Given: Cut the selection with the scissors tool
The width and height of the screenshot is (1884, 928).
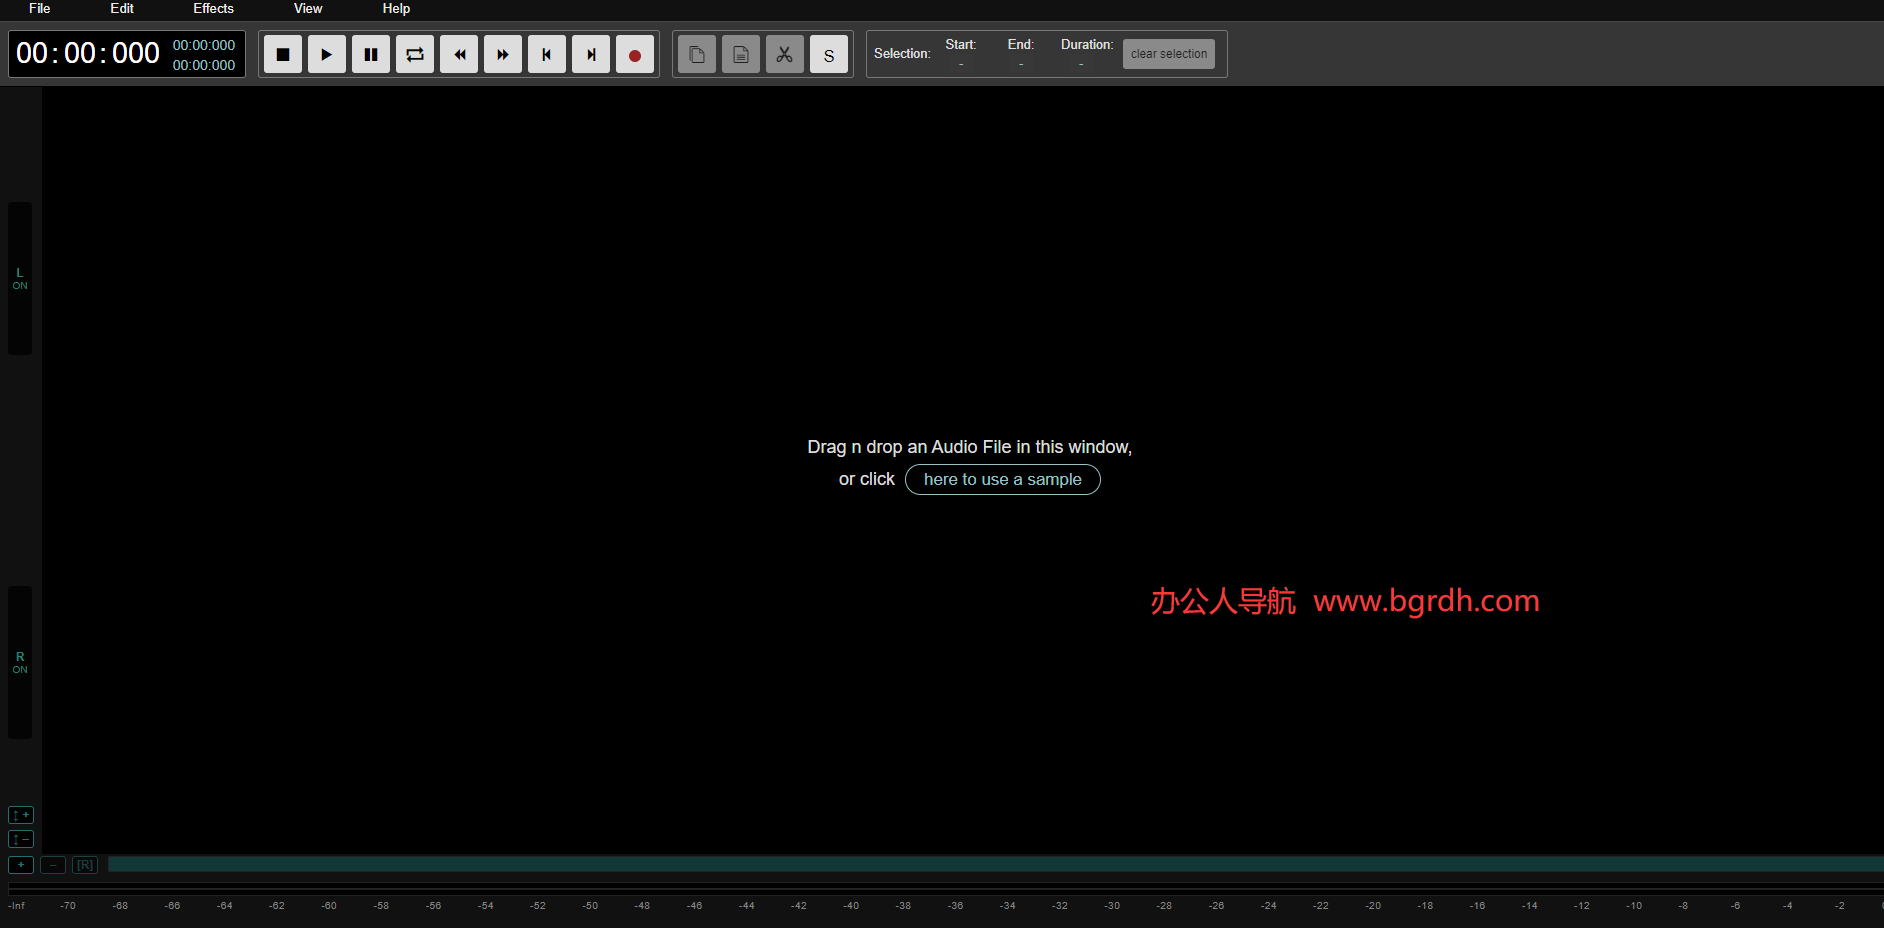Looking at the screenshot, I should [784, 54].
